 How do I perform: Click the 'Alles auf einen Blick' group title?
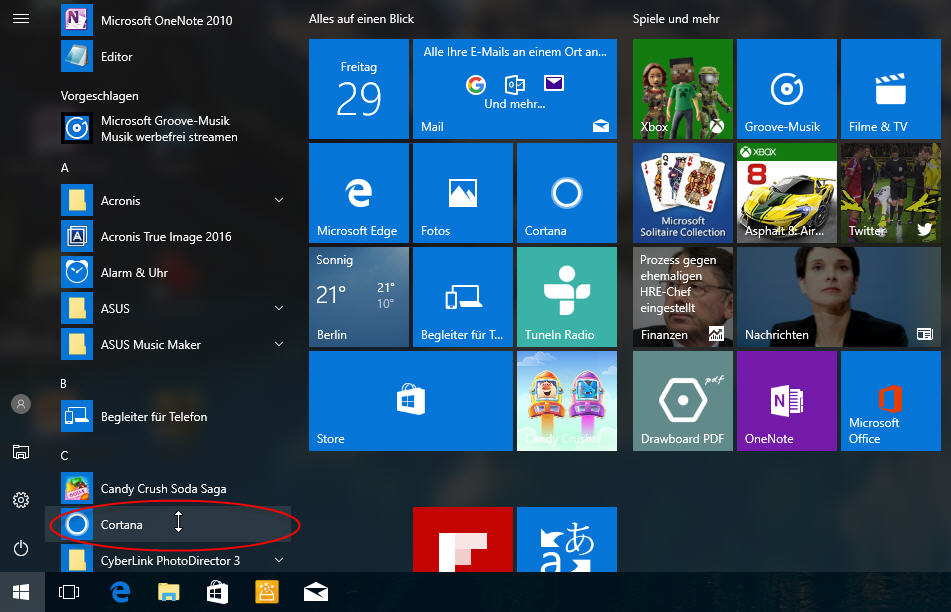(361, 19)
